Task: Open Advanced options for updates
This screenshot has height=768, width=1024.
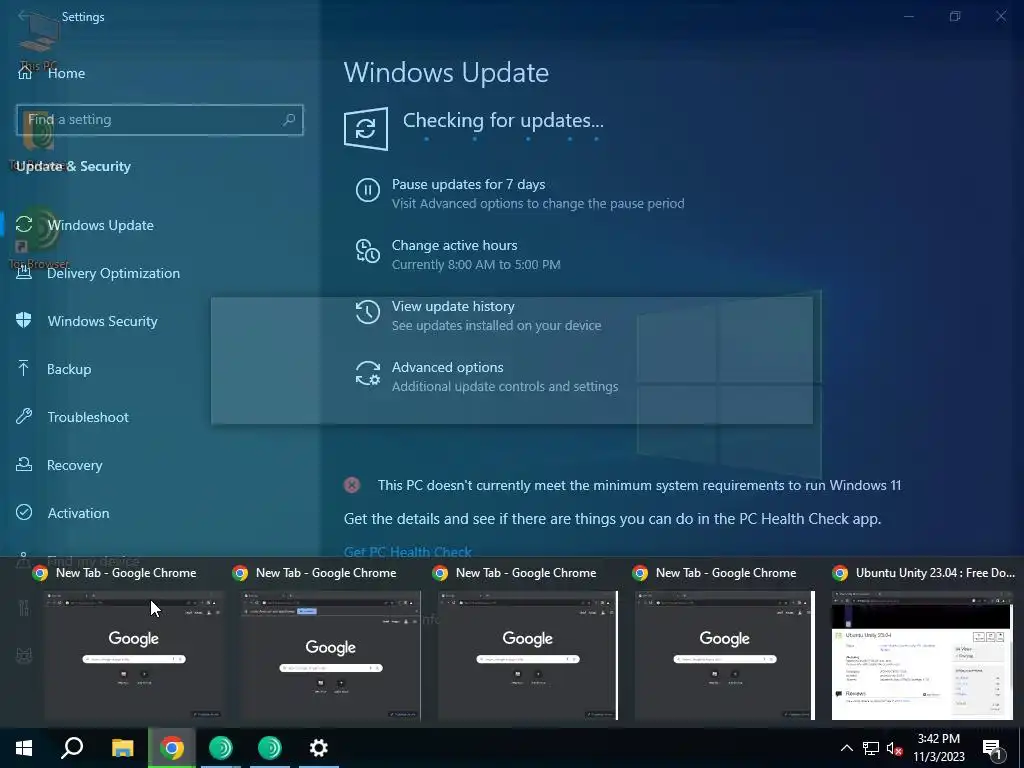Action: tap(447, 367)
